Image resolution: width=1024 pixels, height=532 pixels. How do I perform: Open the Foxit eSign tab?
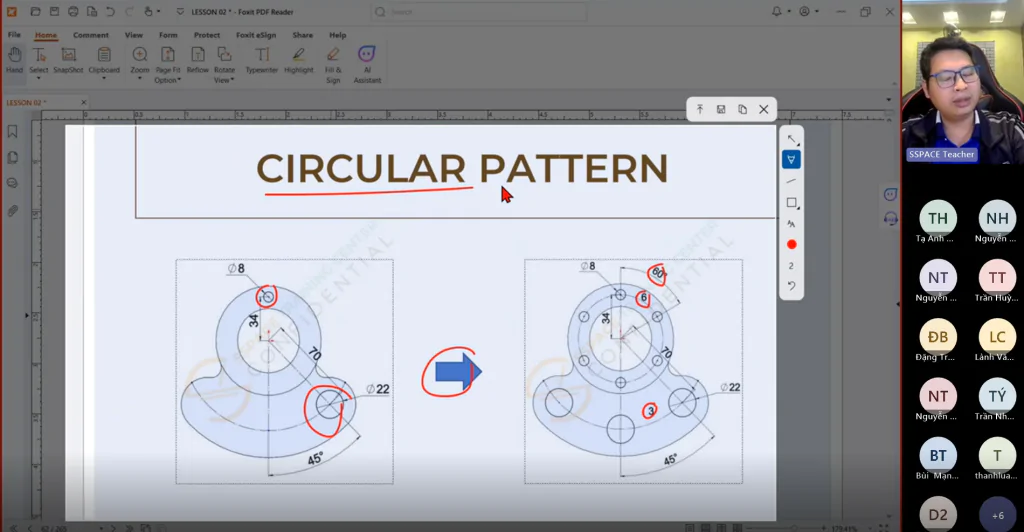pos(256,35)
